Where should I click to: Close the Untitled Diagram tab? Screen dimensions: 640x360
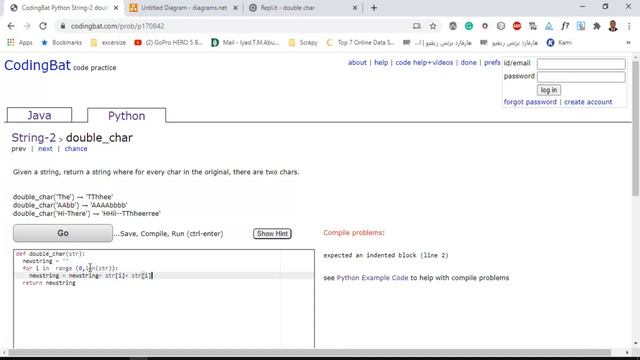[236, 8]
